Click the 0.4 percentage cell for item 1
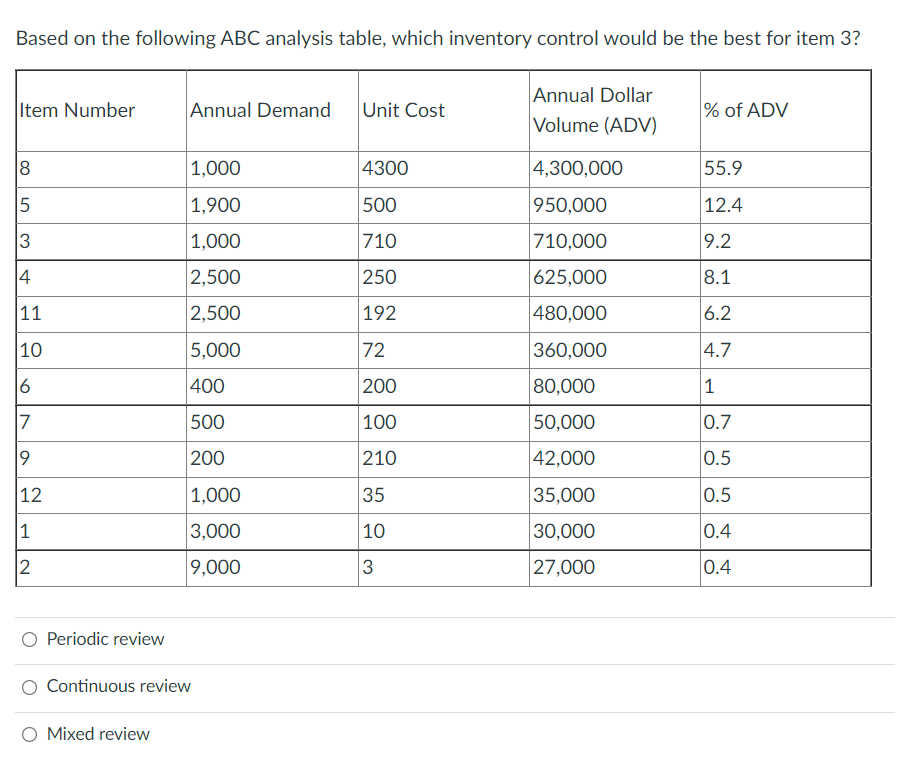This screenshot has height=770, width=900. (x=716, y=531)
